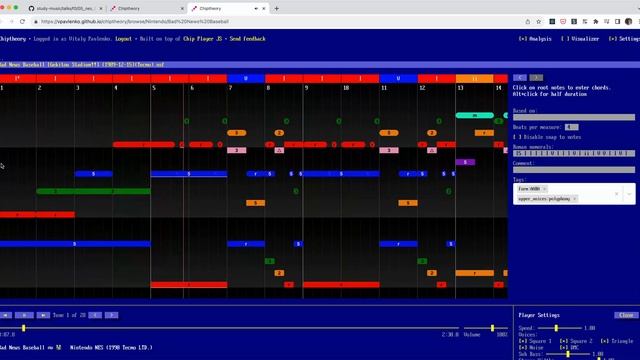Click measure 8 red I chord segment

tap(284, 78)
